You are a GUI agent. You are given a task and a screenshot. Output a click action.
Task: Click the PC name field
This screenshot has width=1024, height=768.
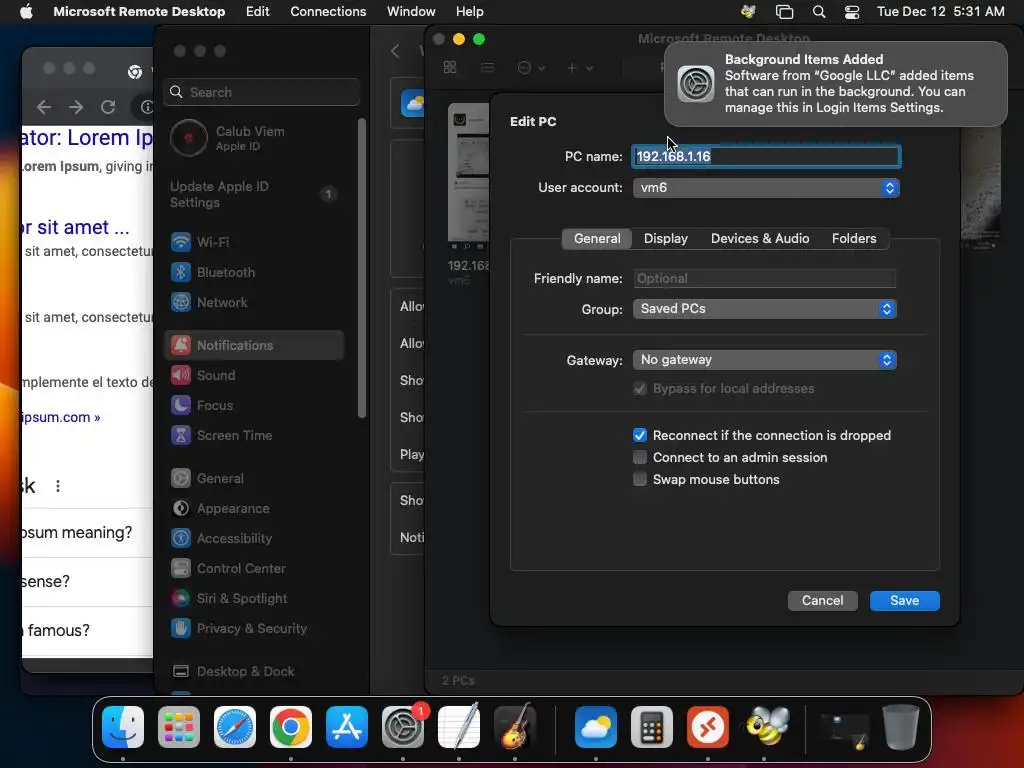point(765,157)
